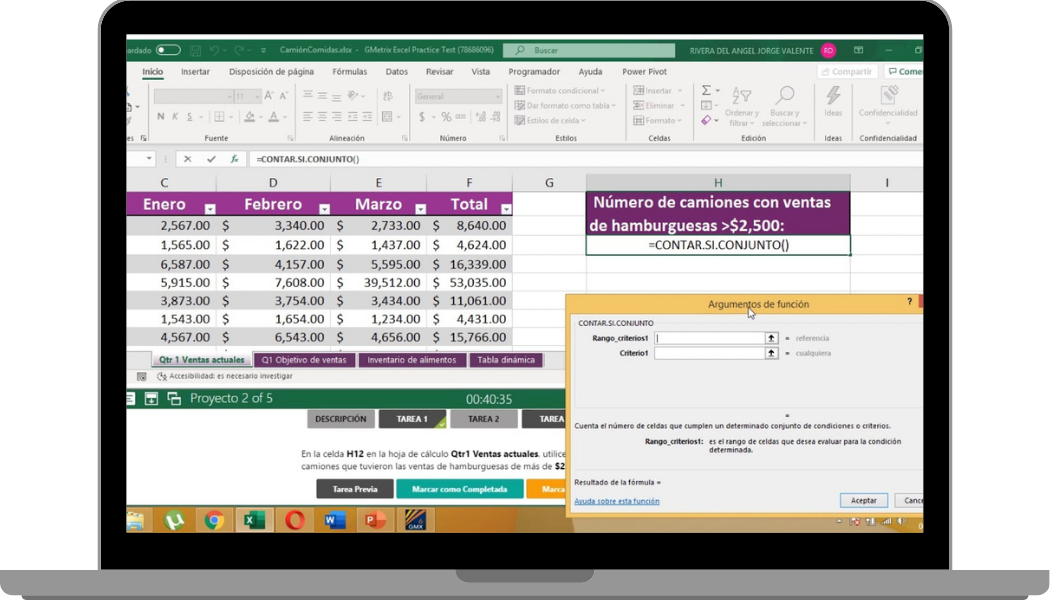Collapse dialog using Rango_criterios1 range selector icon
The width and height of the screenshot is (1050, 600).
[771, 338]
